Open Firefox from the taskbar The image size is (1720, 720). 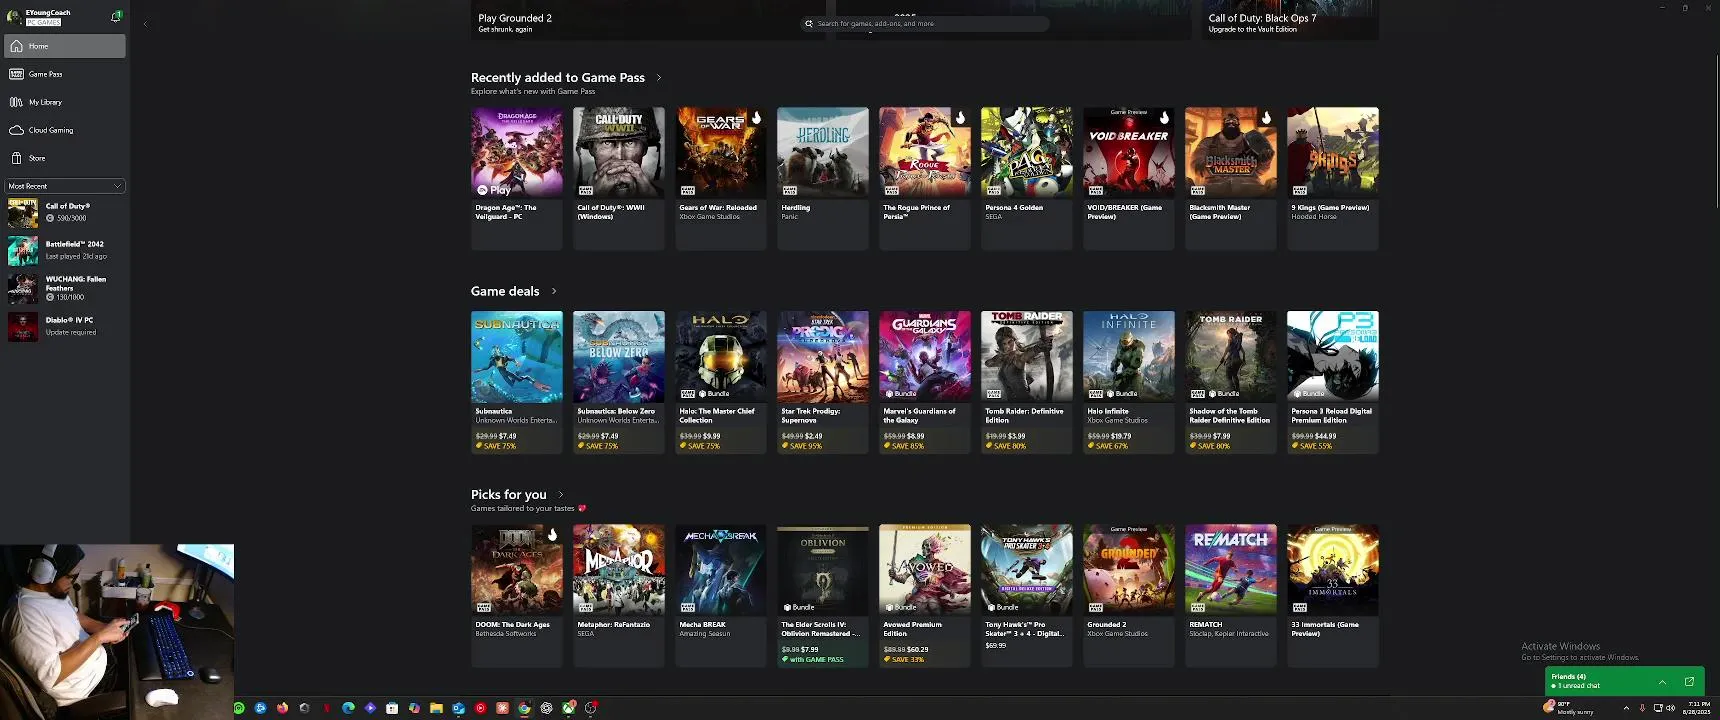click(283, 708)
